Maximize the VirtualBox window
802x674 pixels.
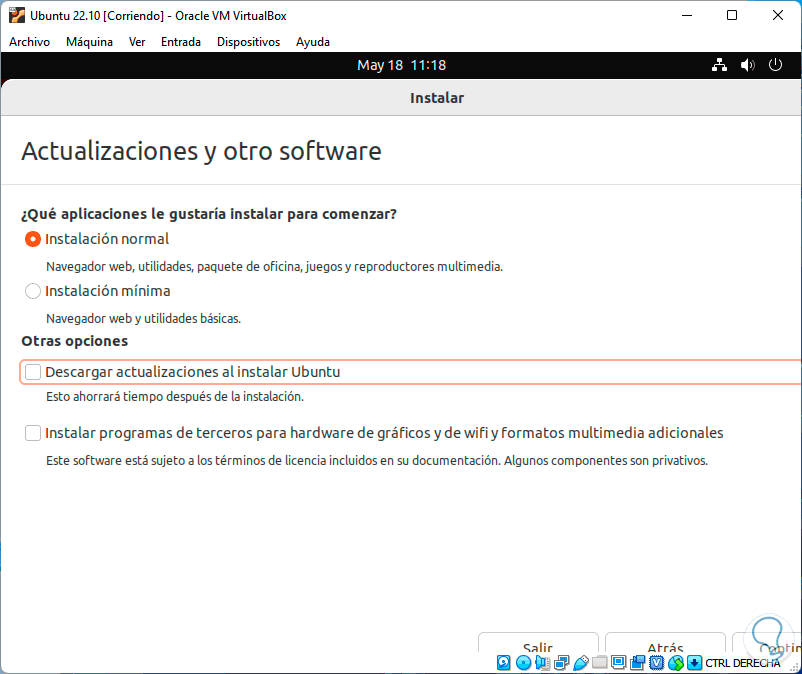pyautogui.click(x=732, y=15)
